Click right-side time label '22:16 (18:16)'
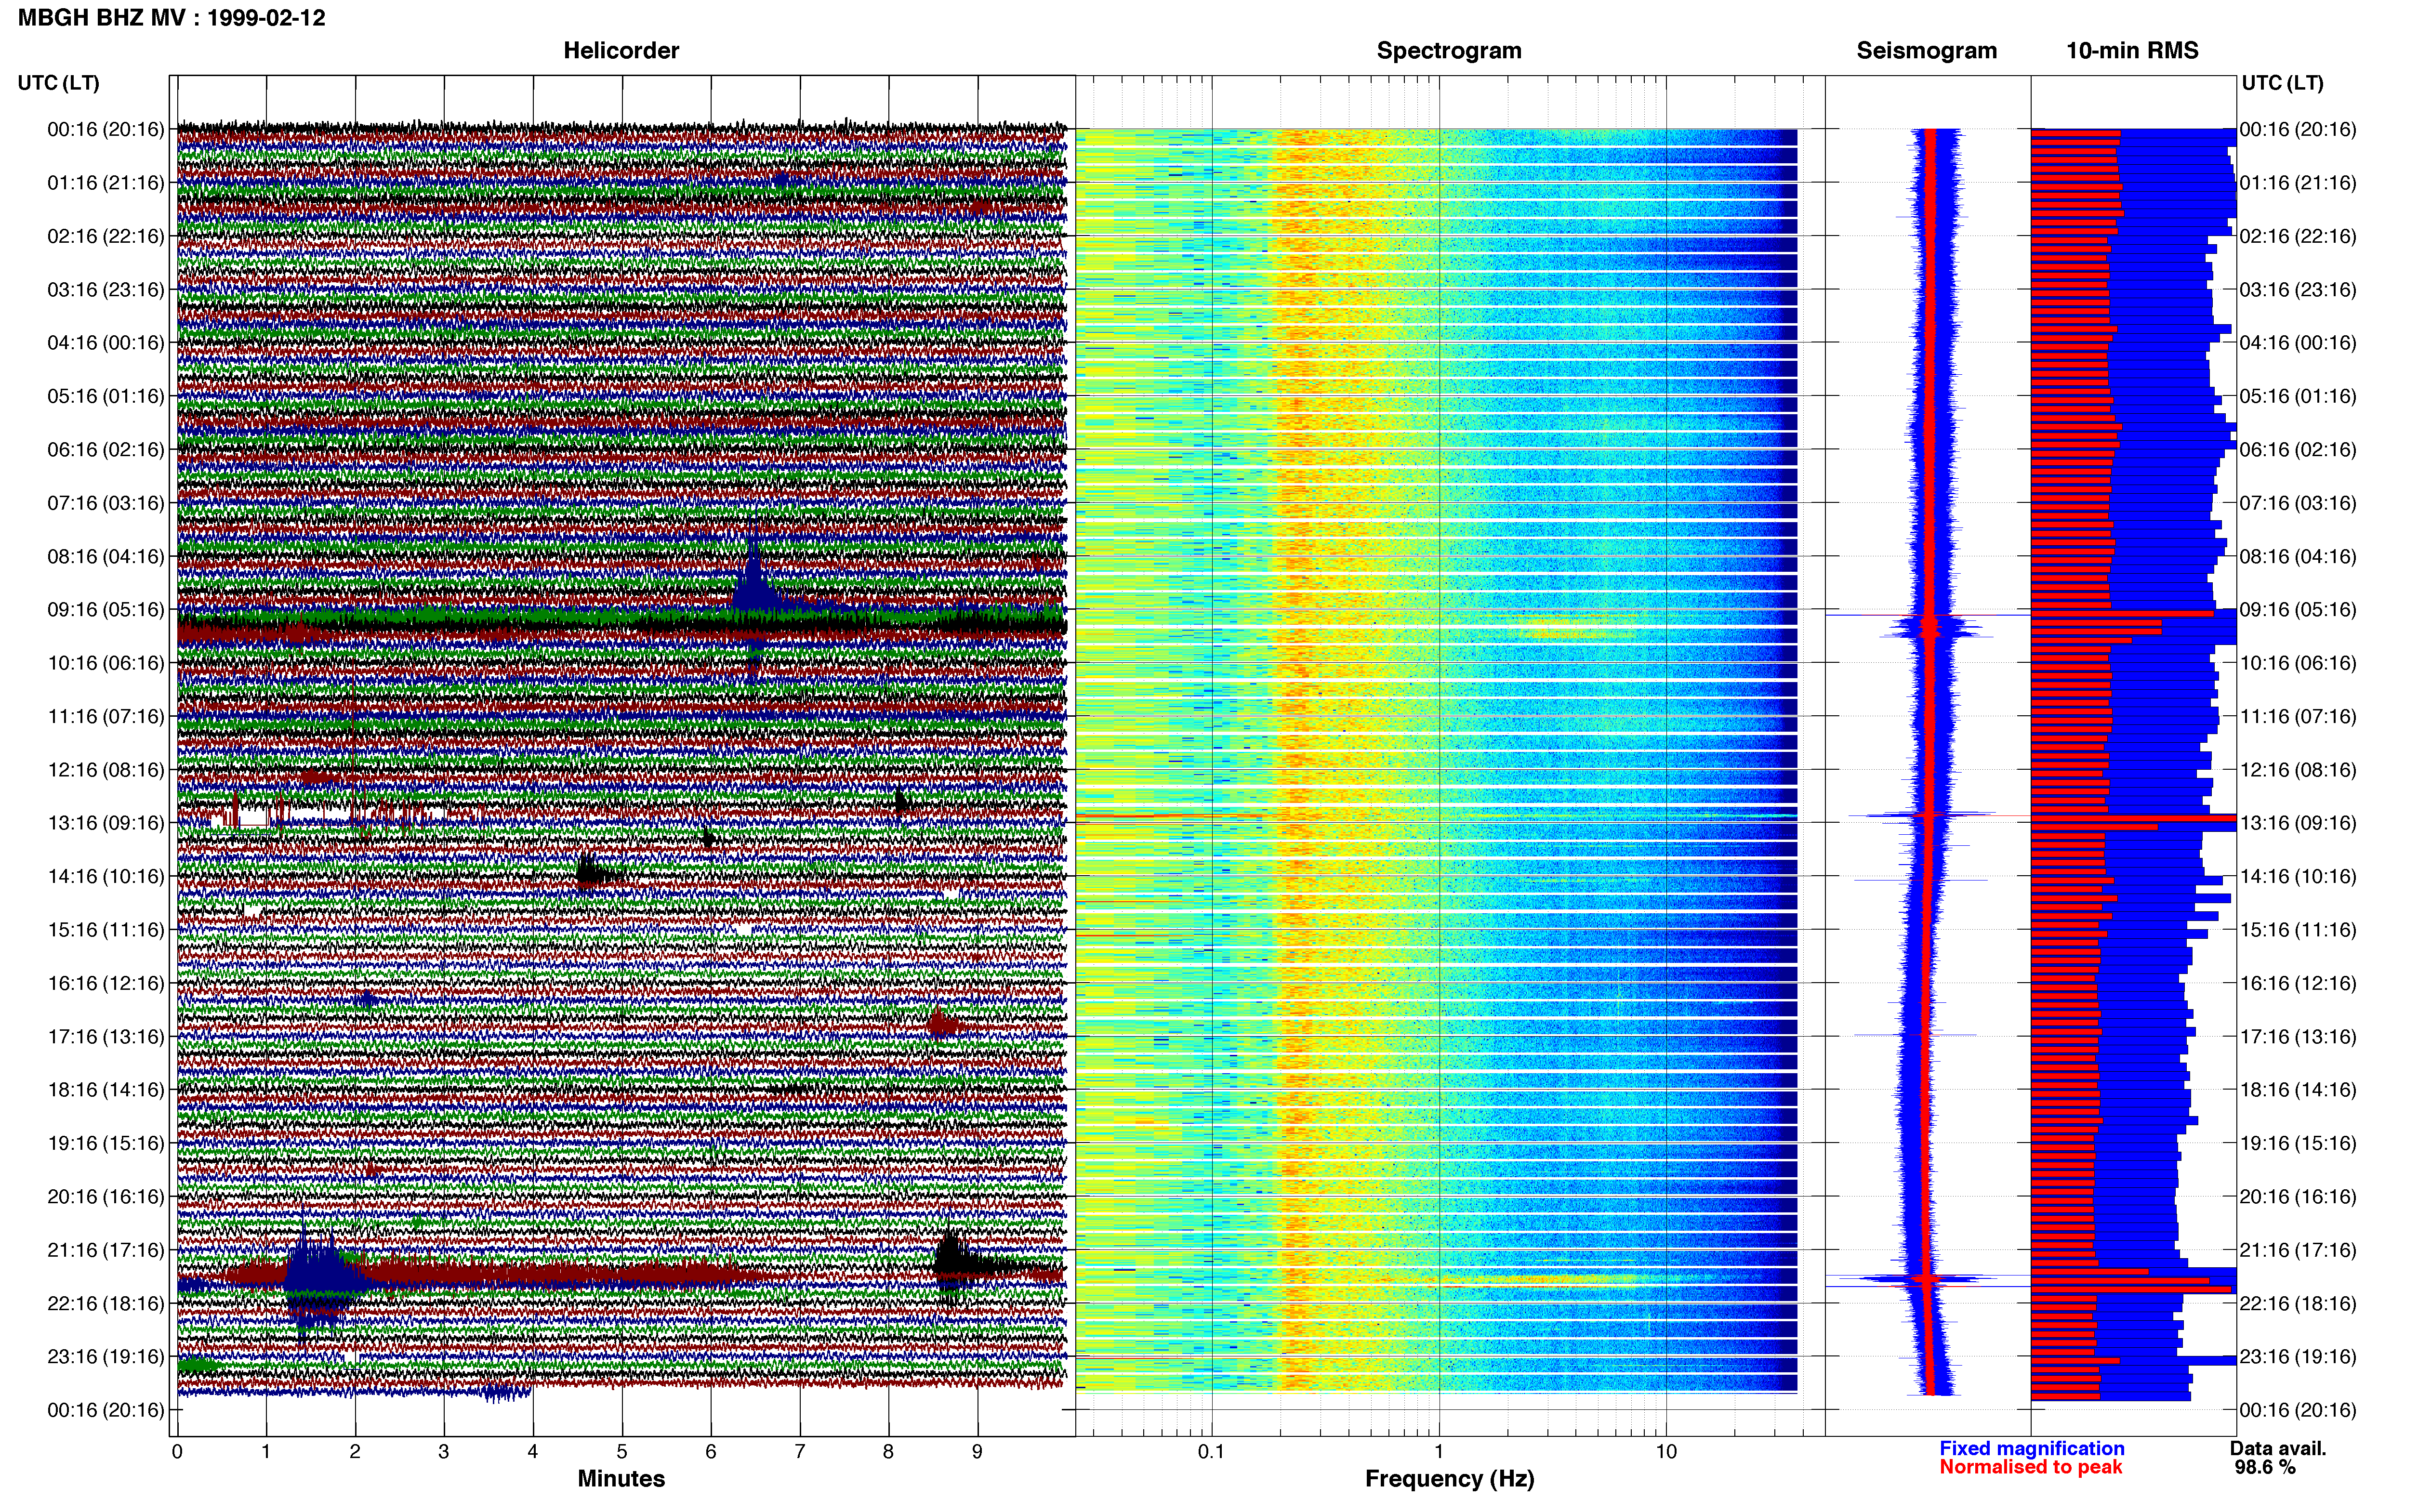Screen dimensions: 2418x1512 (x=2298, y=1303)
